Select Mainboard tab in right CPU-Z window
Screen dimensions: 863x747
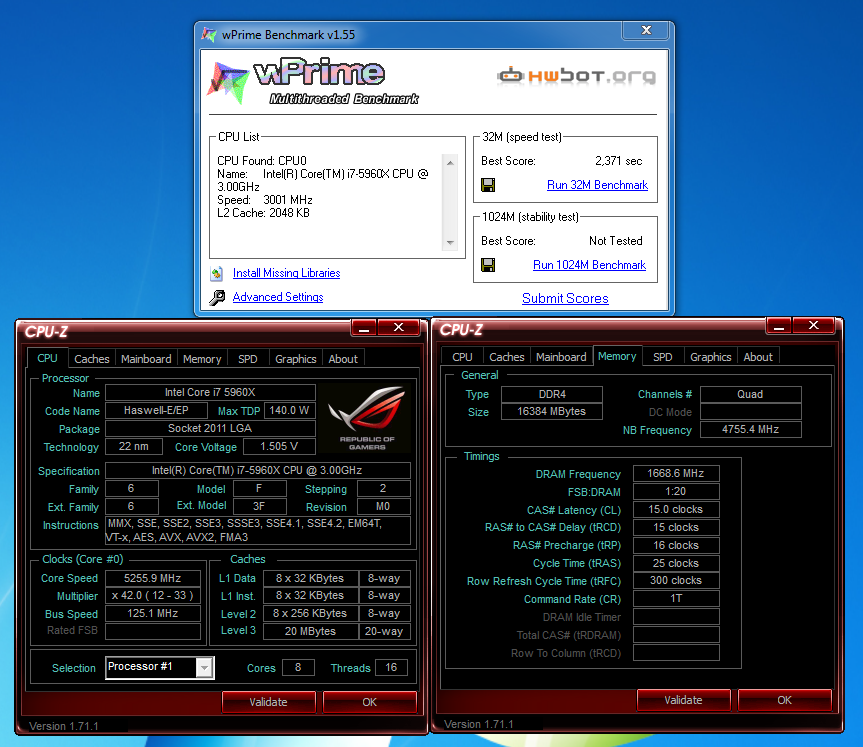tap(561, 357)
